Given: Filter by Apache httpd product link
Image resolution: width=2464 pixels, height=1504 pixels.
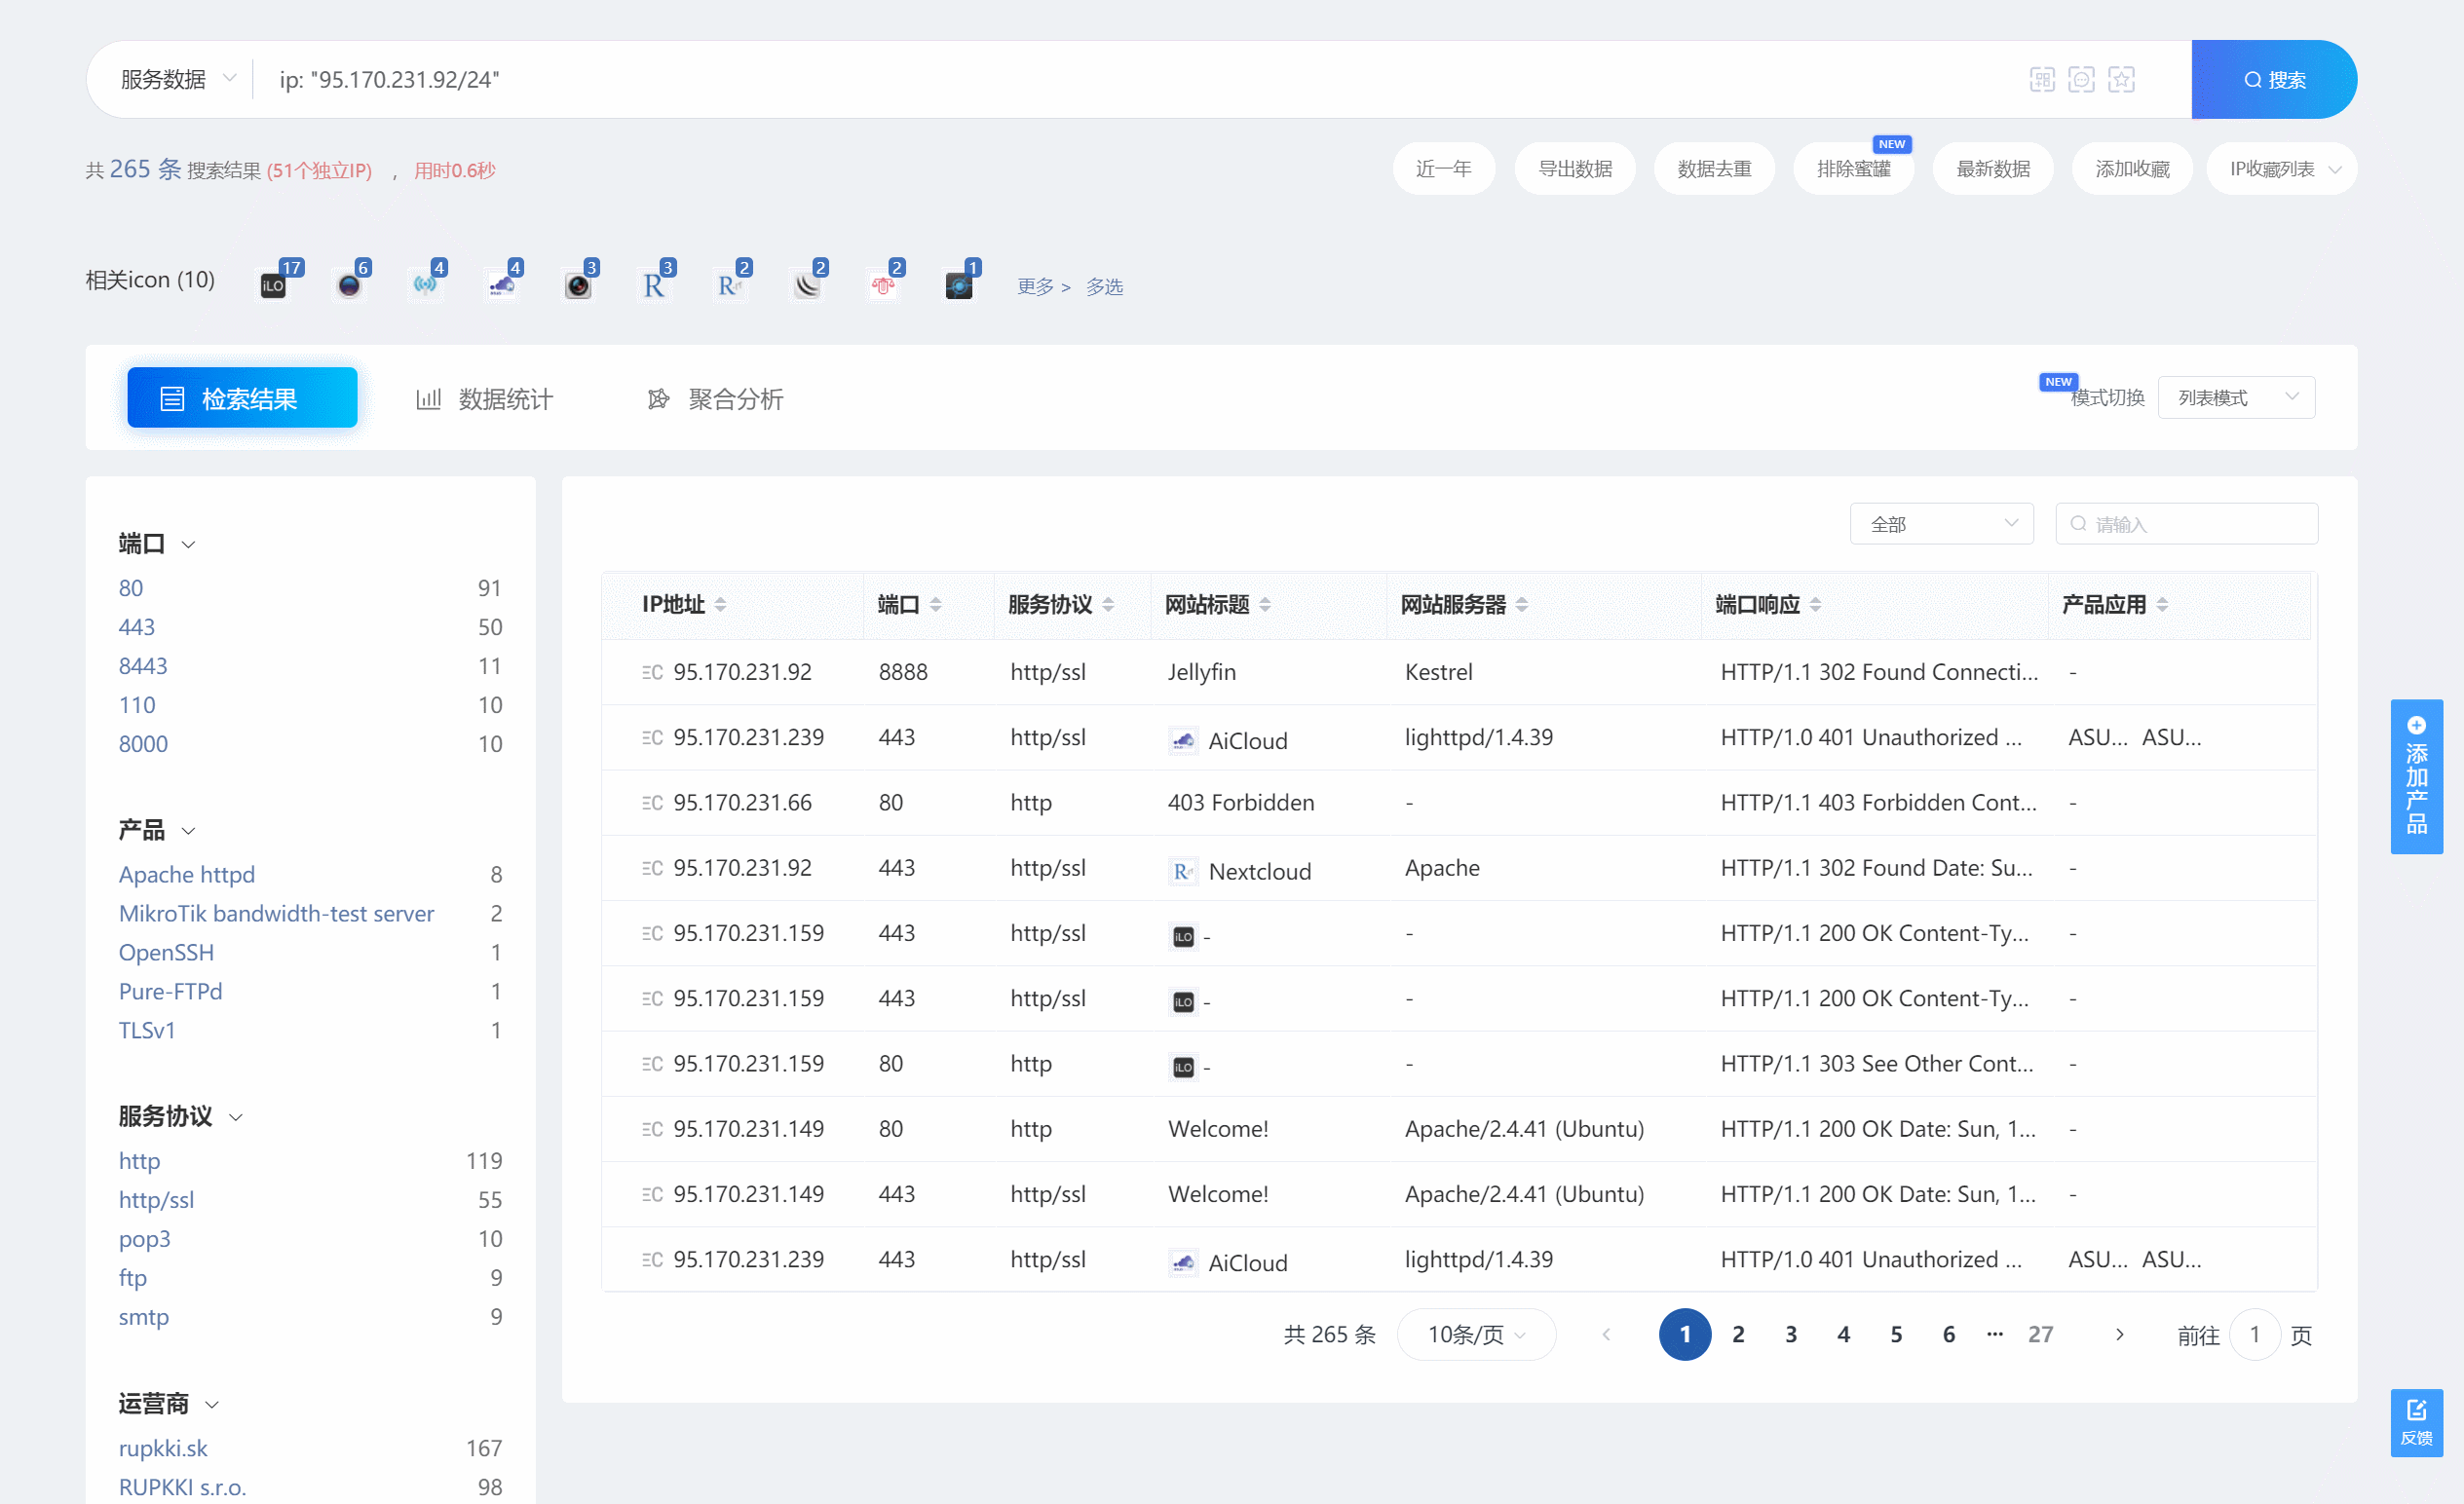Looking at the screenshot, I should point(187,874).
